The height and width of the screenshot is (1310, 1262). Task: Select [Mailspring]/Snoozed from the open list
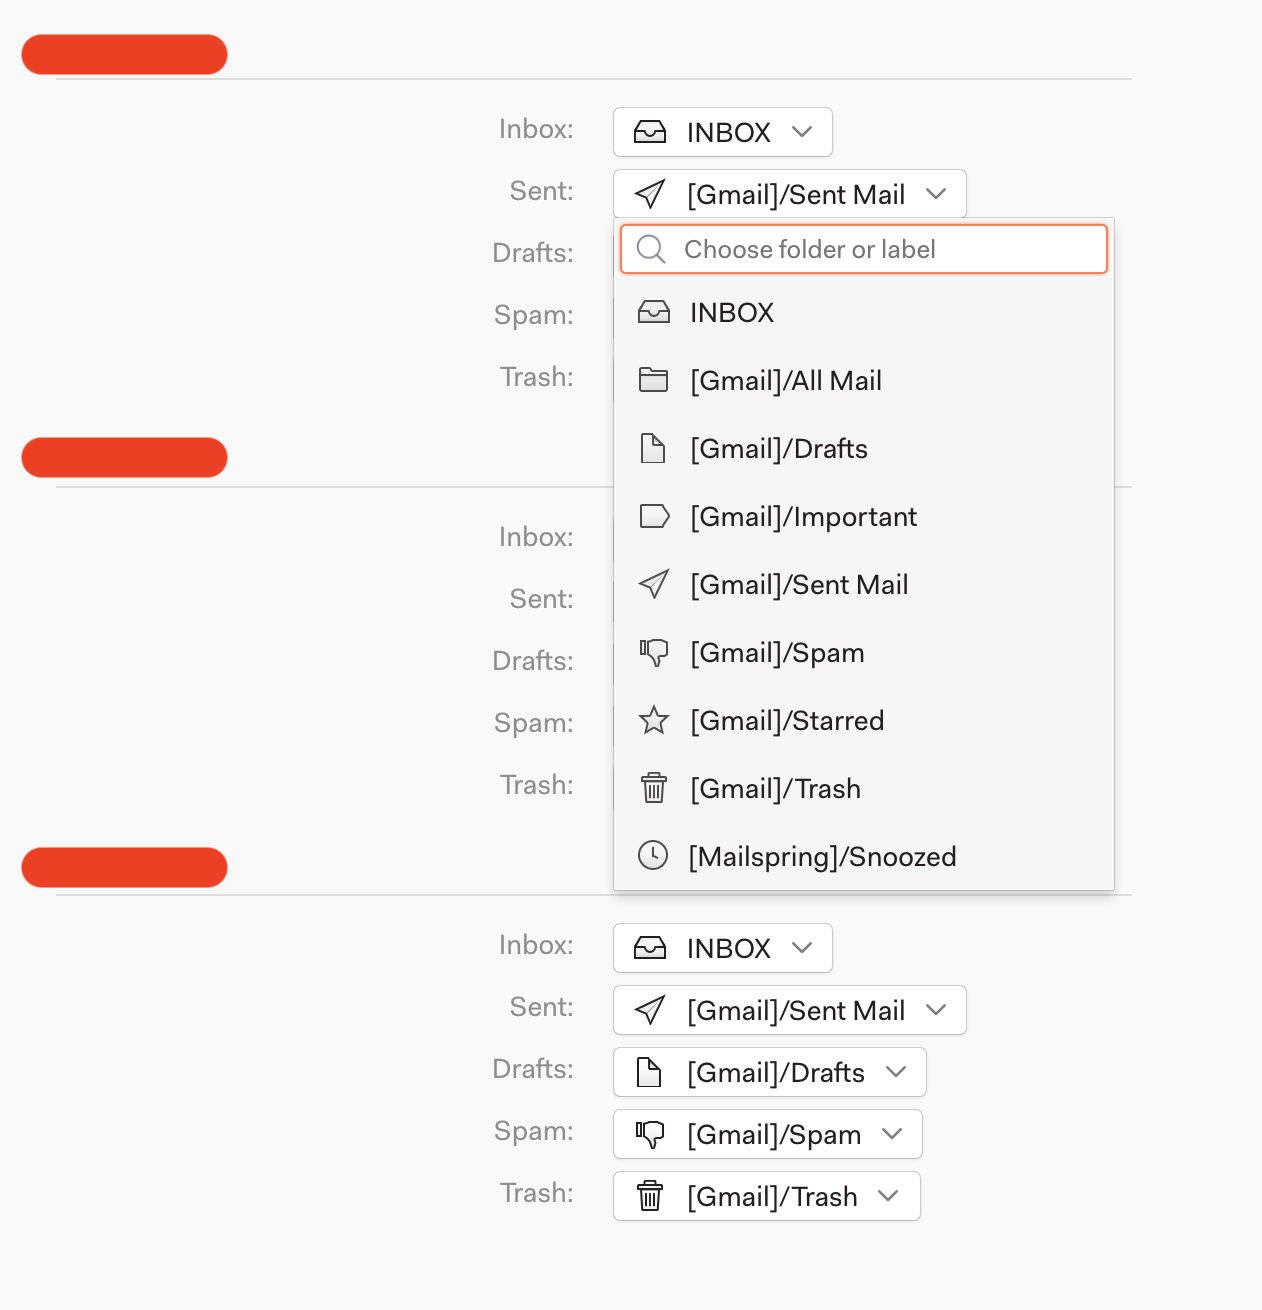822,856
